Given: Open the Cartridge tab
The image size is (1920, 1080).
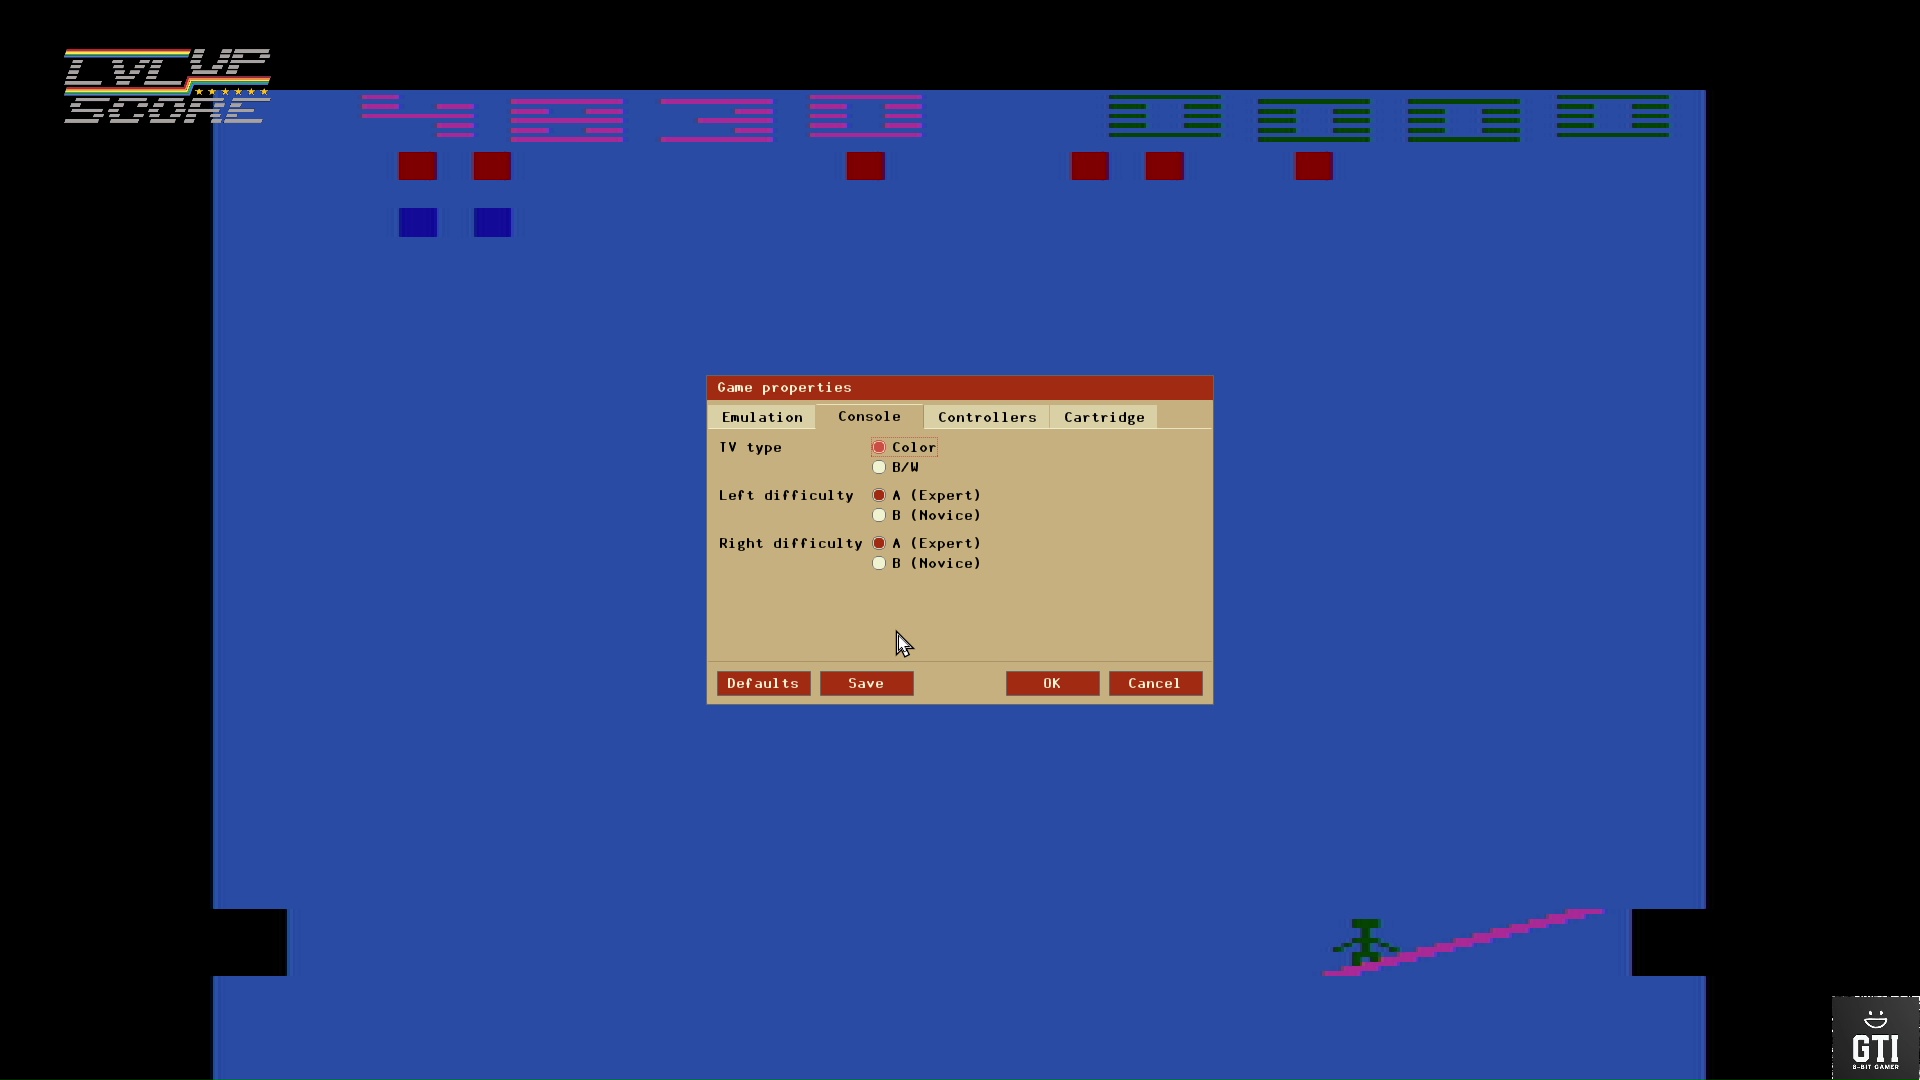Looking at the screenshot, I should click(1104, 417).
